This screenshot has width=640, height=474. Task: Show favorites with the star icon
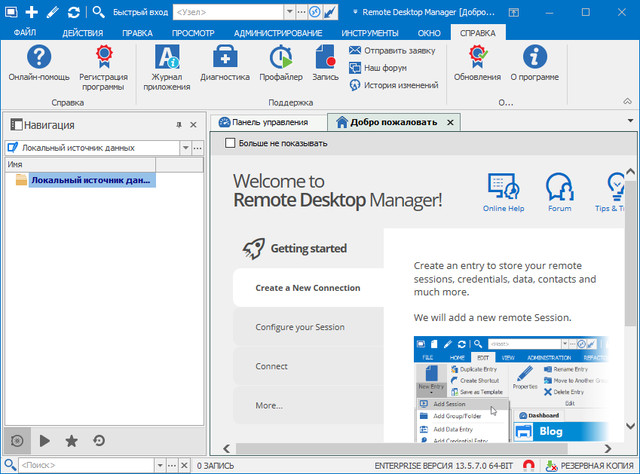click(72, 440)
